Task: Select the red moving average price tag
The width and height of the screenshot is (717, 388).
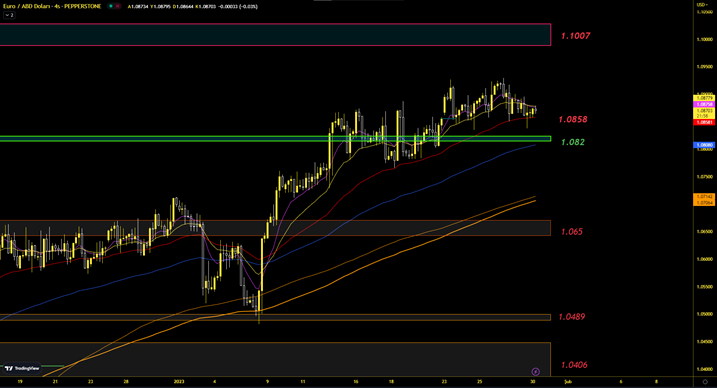Action: tap(704, 122)
